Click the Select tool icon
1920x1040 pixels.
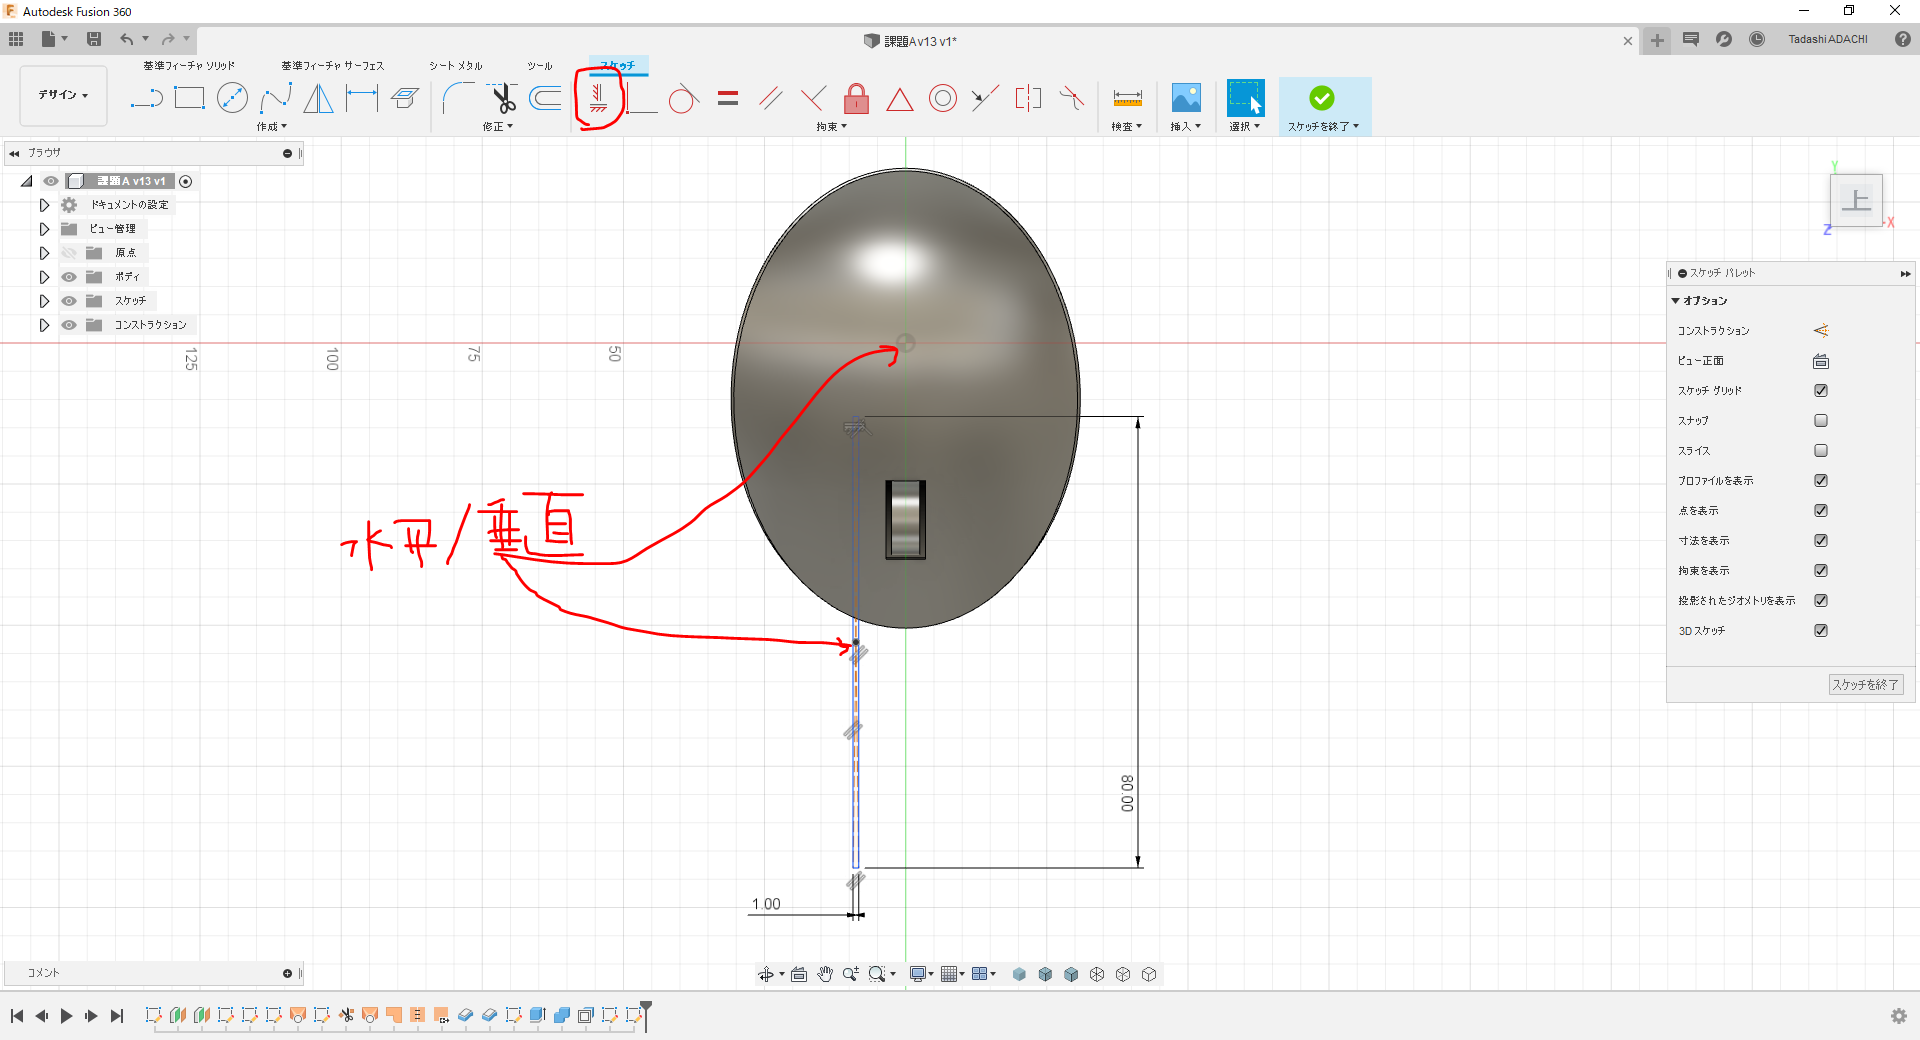[x=1245, y=98]
